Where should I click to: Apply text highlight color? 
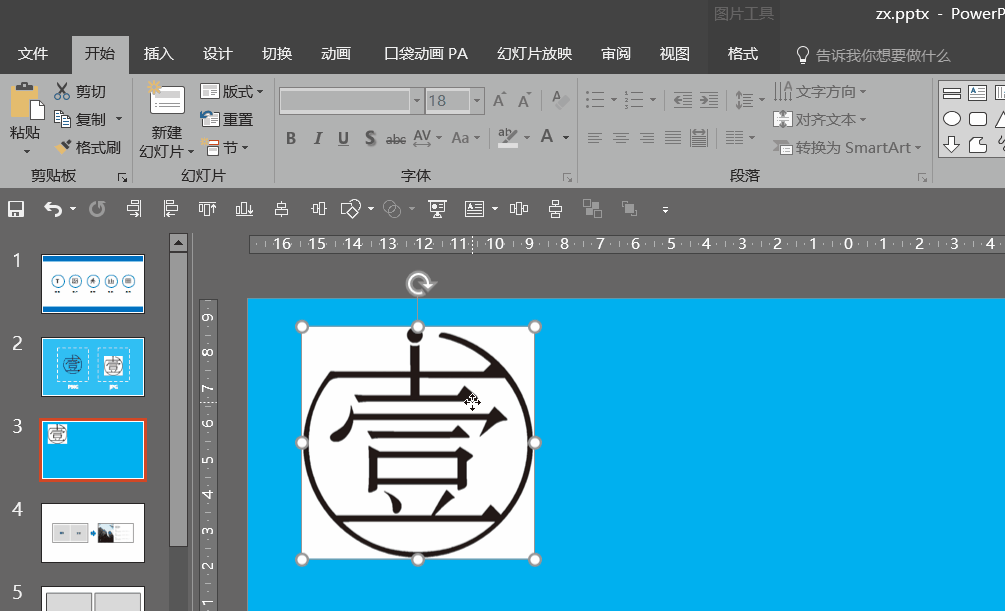(x=508, y=138)
